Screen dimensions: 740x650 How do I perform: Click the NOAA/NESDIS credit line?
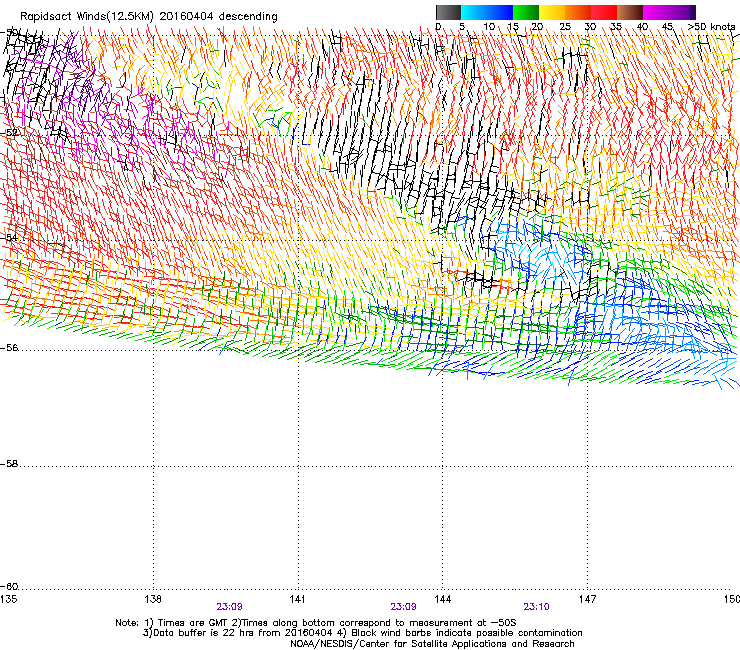pyautogui.click(x=432, y=643)
